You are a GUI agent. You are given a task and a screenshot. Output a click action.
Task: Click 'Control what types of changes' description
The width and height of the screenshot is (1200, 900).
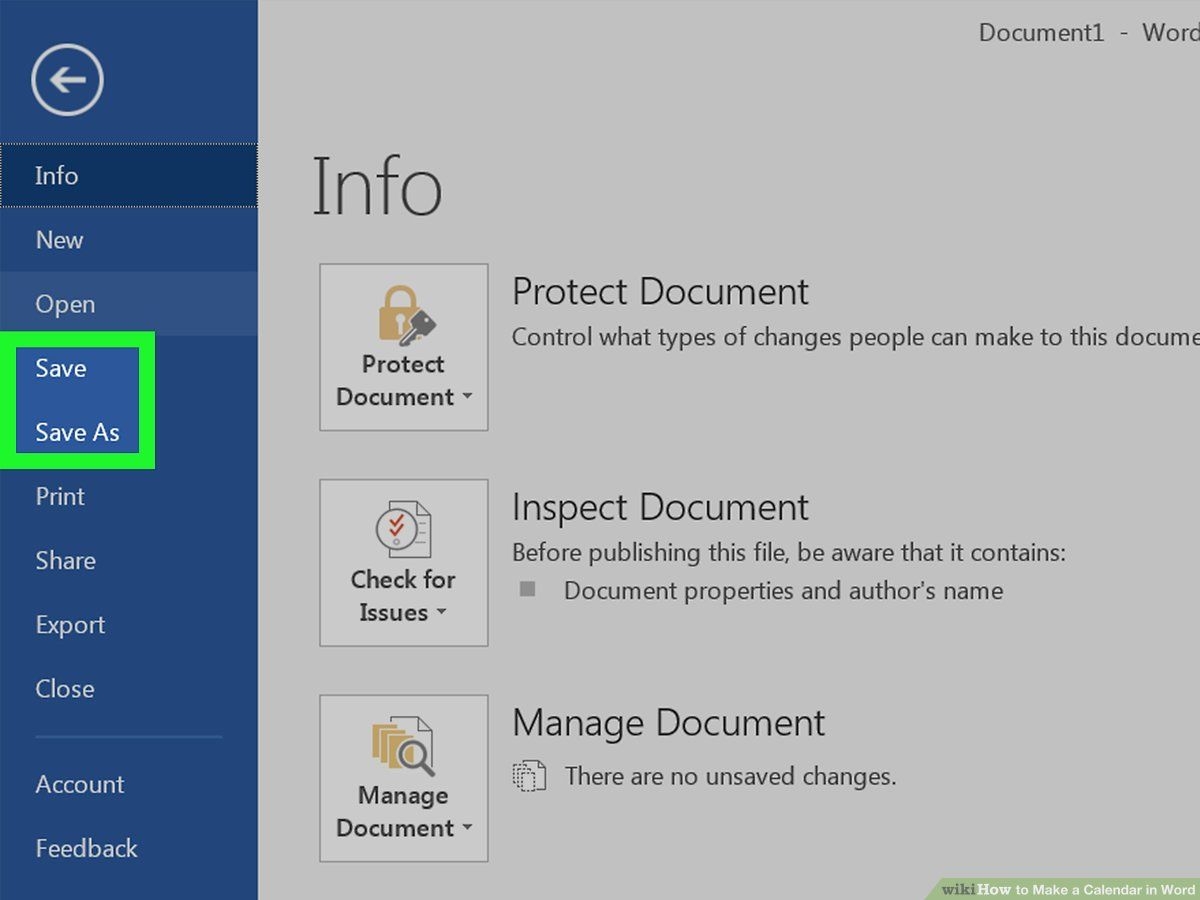click(855, 337)
